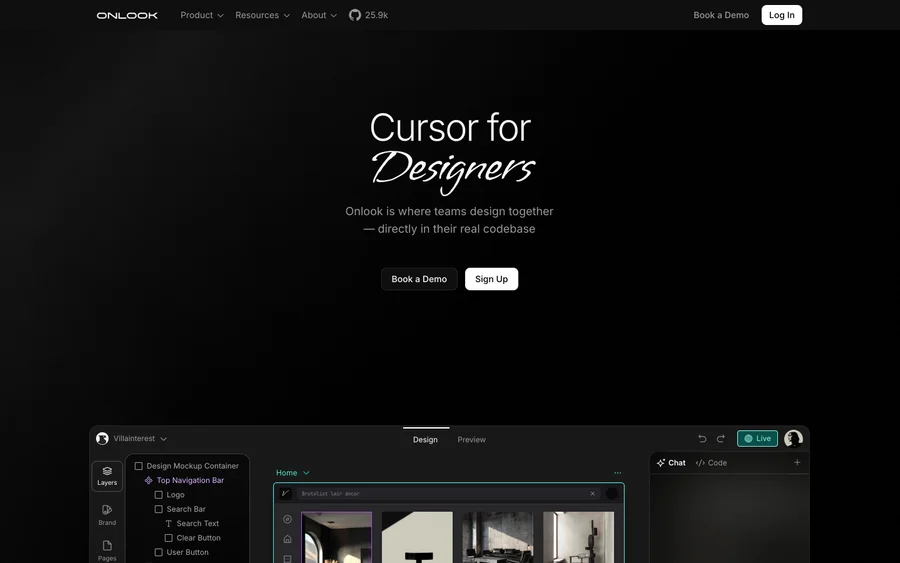This screenshot has width=900, height=563.
Task: Click the plus icon in the chat panel
Action: click(x=797, y=463)
